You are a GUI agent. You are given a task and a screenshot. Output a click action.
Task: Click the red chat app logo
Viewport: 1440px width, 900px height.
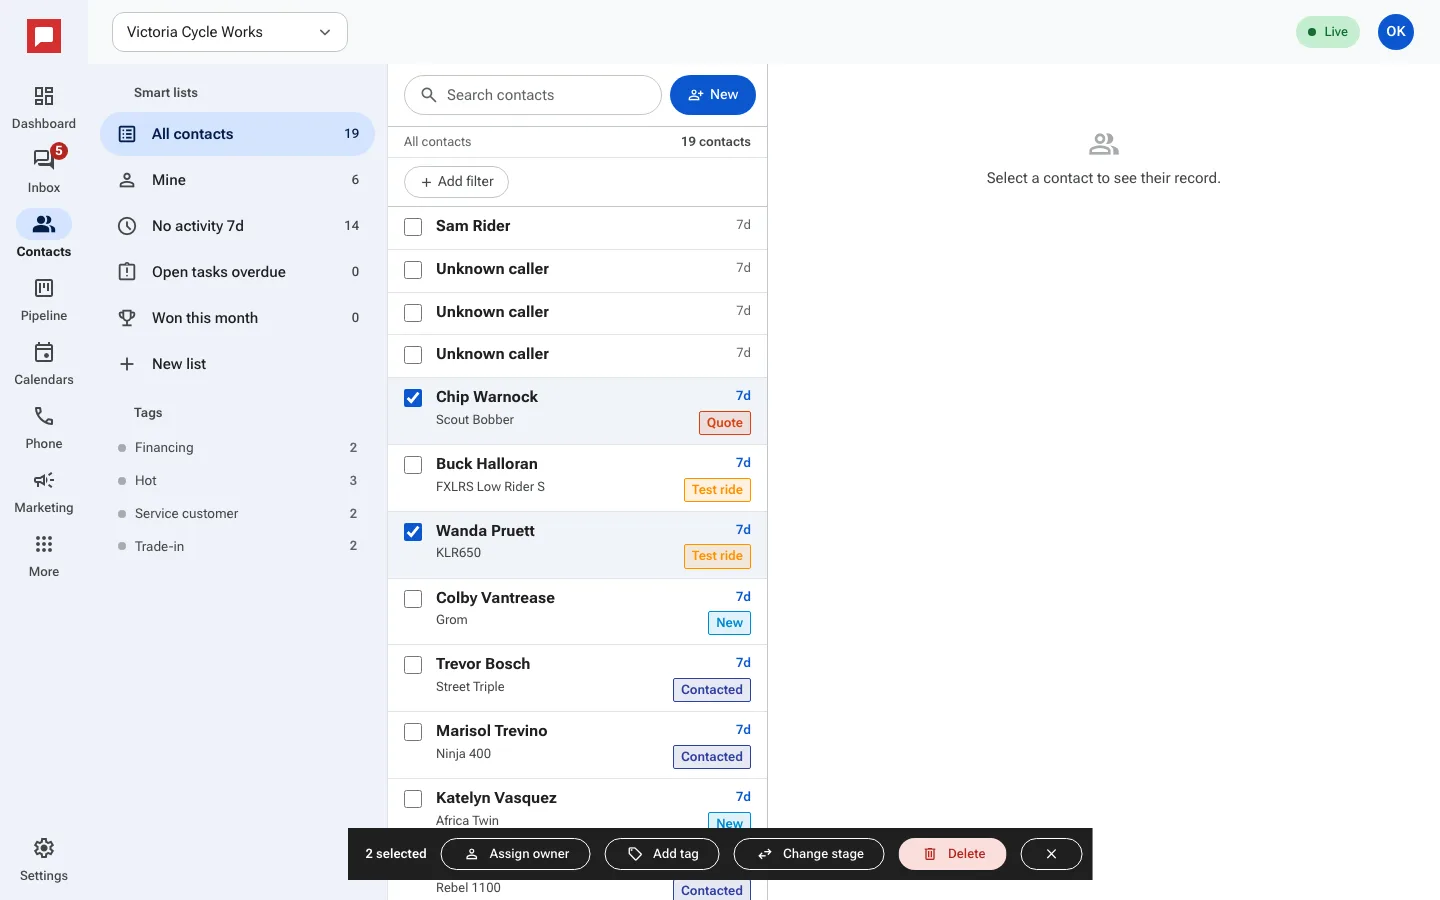tap(44, 37)
